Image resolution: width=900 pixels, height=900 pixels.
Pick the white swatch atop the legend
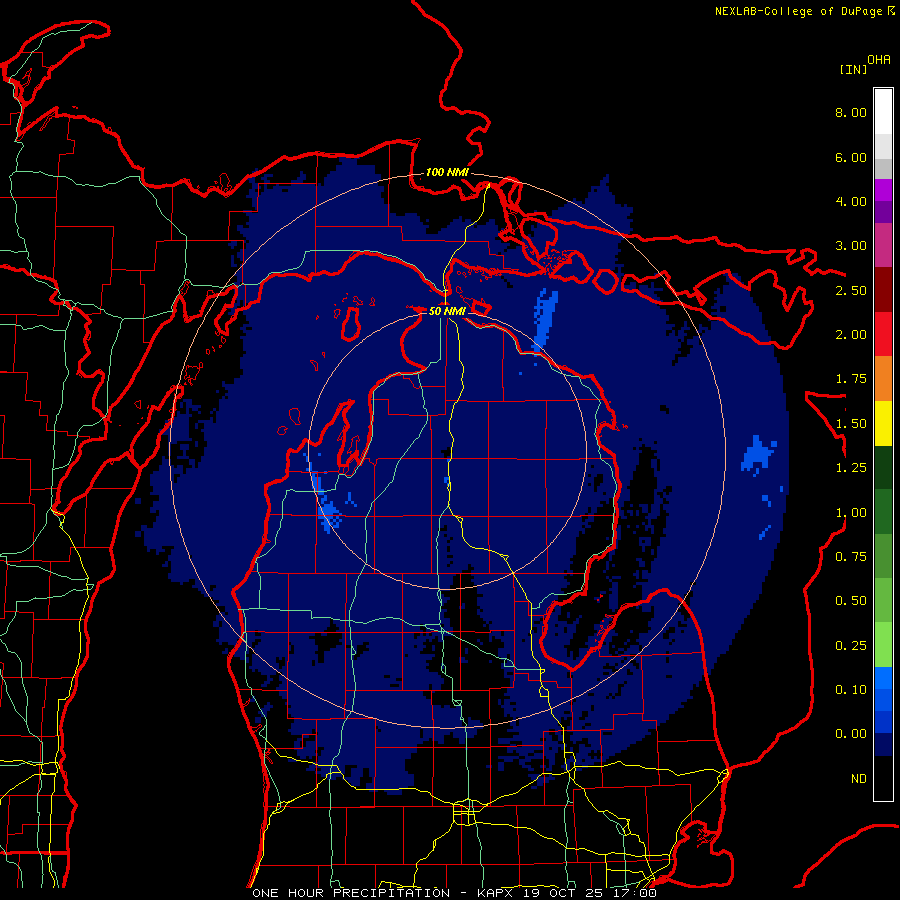pos(883,111)
